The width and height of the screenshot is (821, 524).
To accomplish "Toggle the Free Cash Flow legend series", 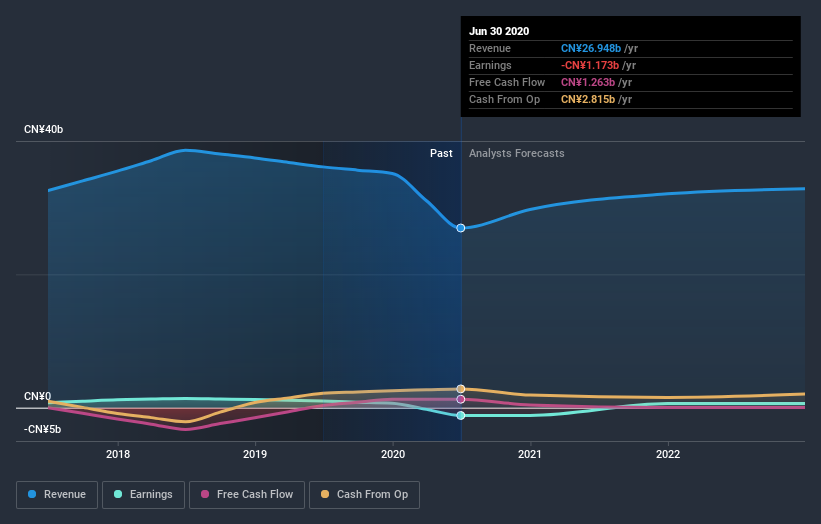I will (247, 495).
